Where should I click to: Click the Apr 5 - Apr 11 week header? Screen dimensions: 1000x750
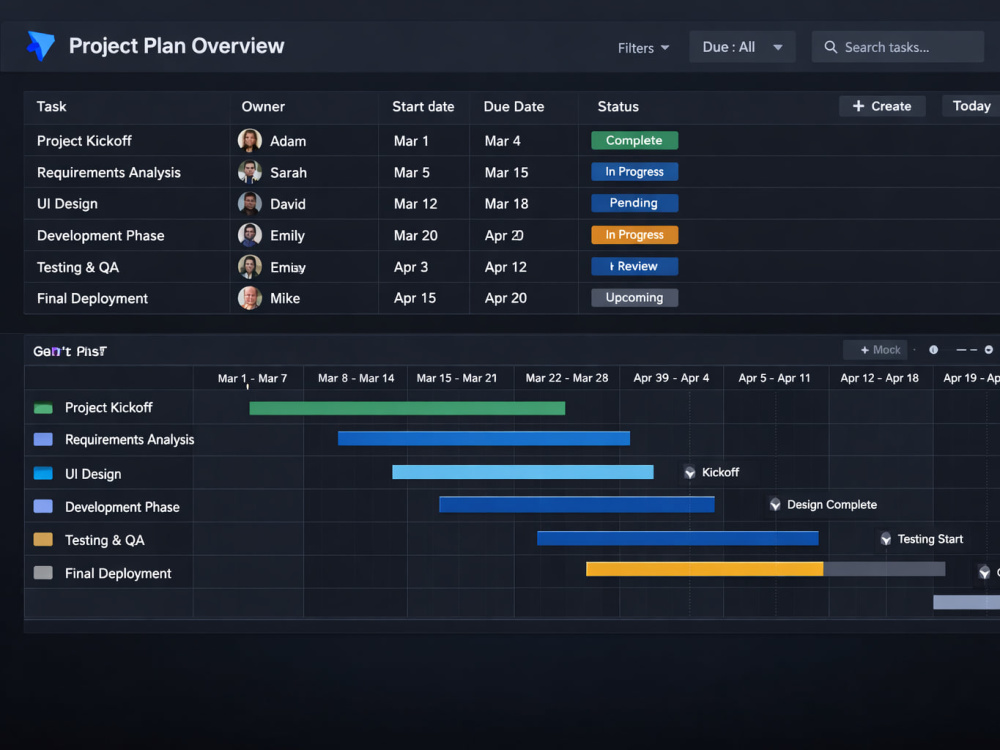[774, 378]
